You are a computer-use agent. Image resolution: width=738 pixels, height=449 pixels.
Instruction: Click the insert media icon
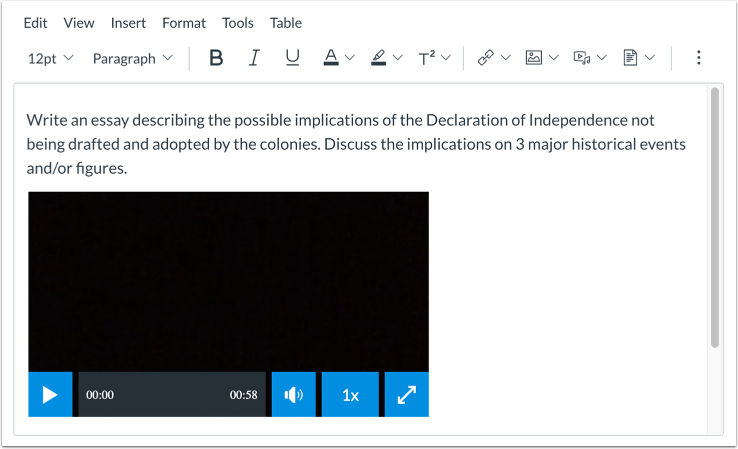pyautogui.click(x=582, y=57)
